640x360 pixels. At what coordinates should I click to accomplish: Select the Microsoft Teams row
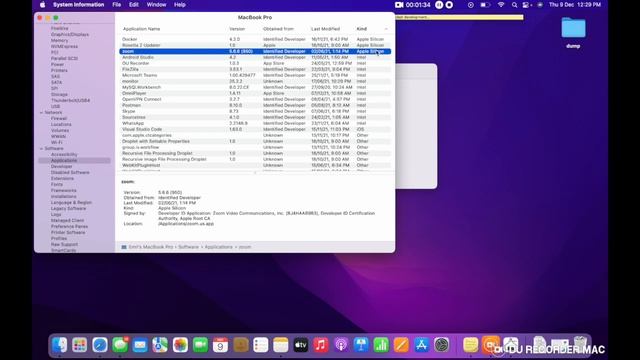255,76
